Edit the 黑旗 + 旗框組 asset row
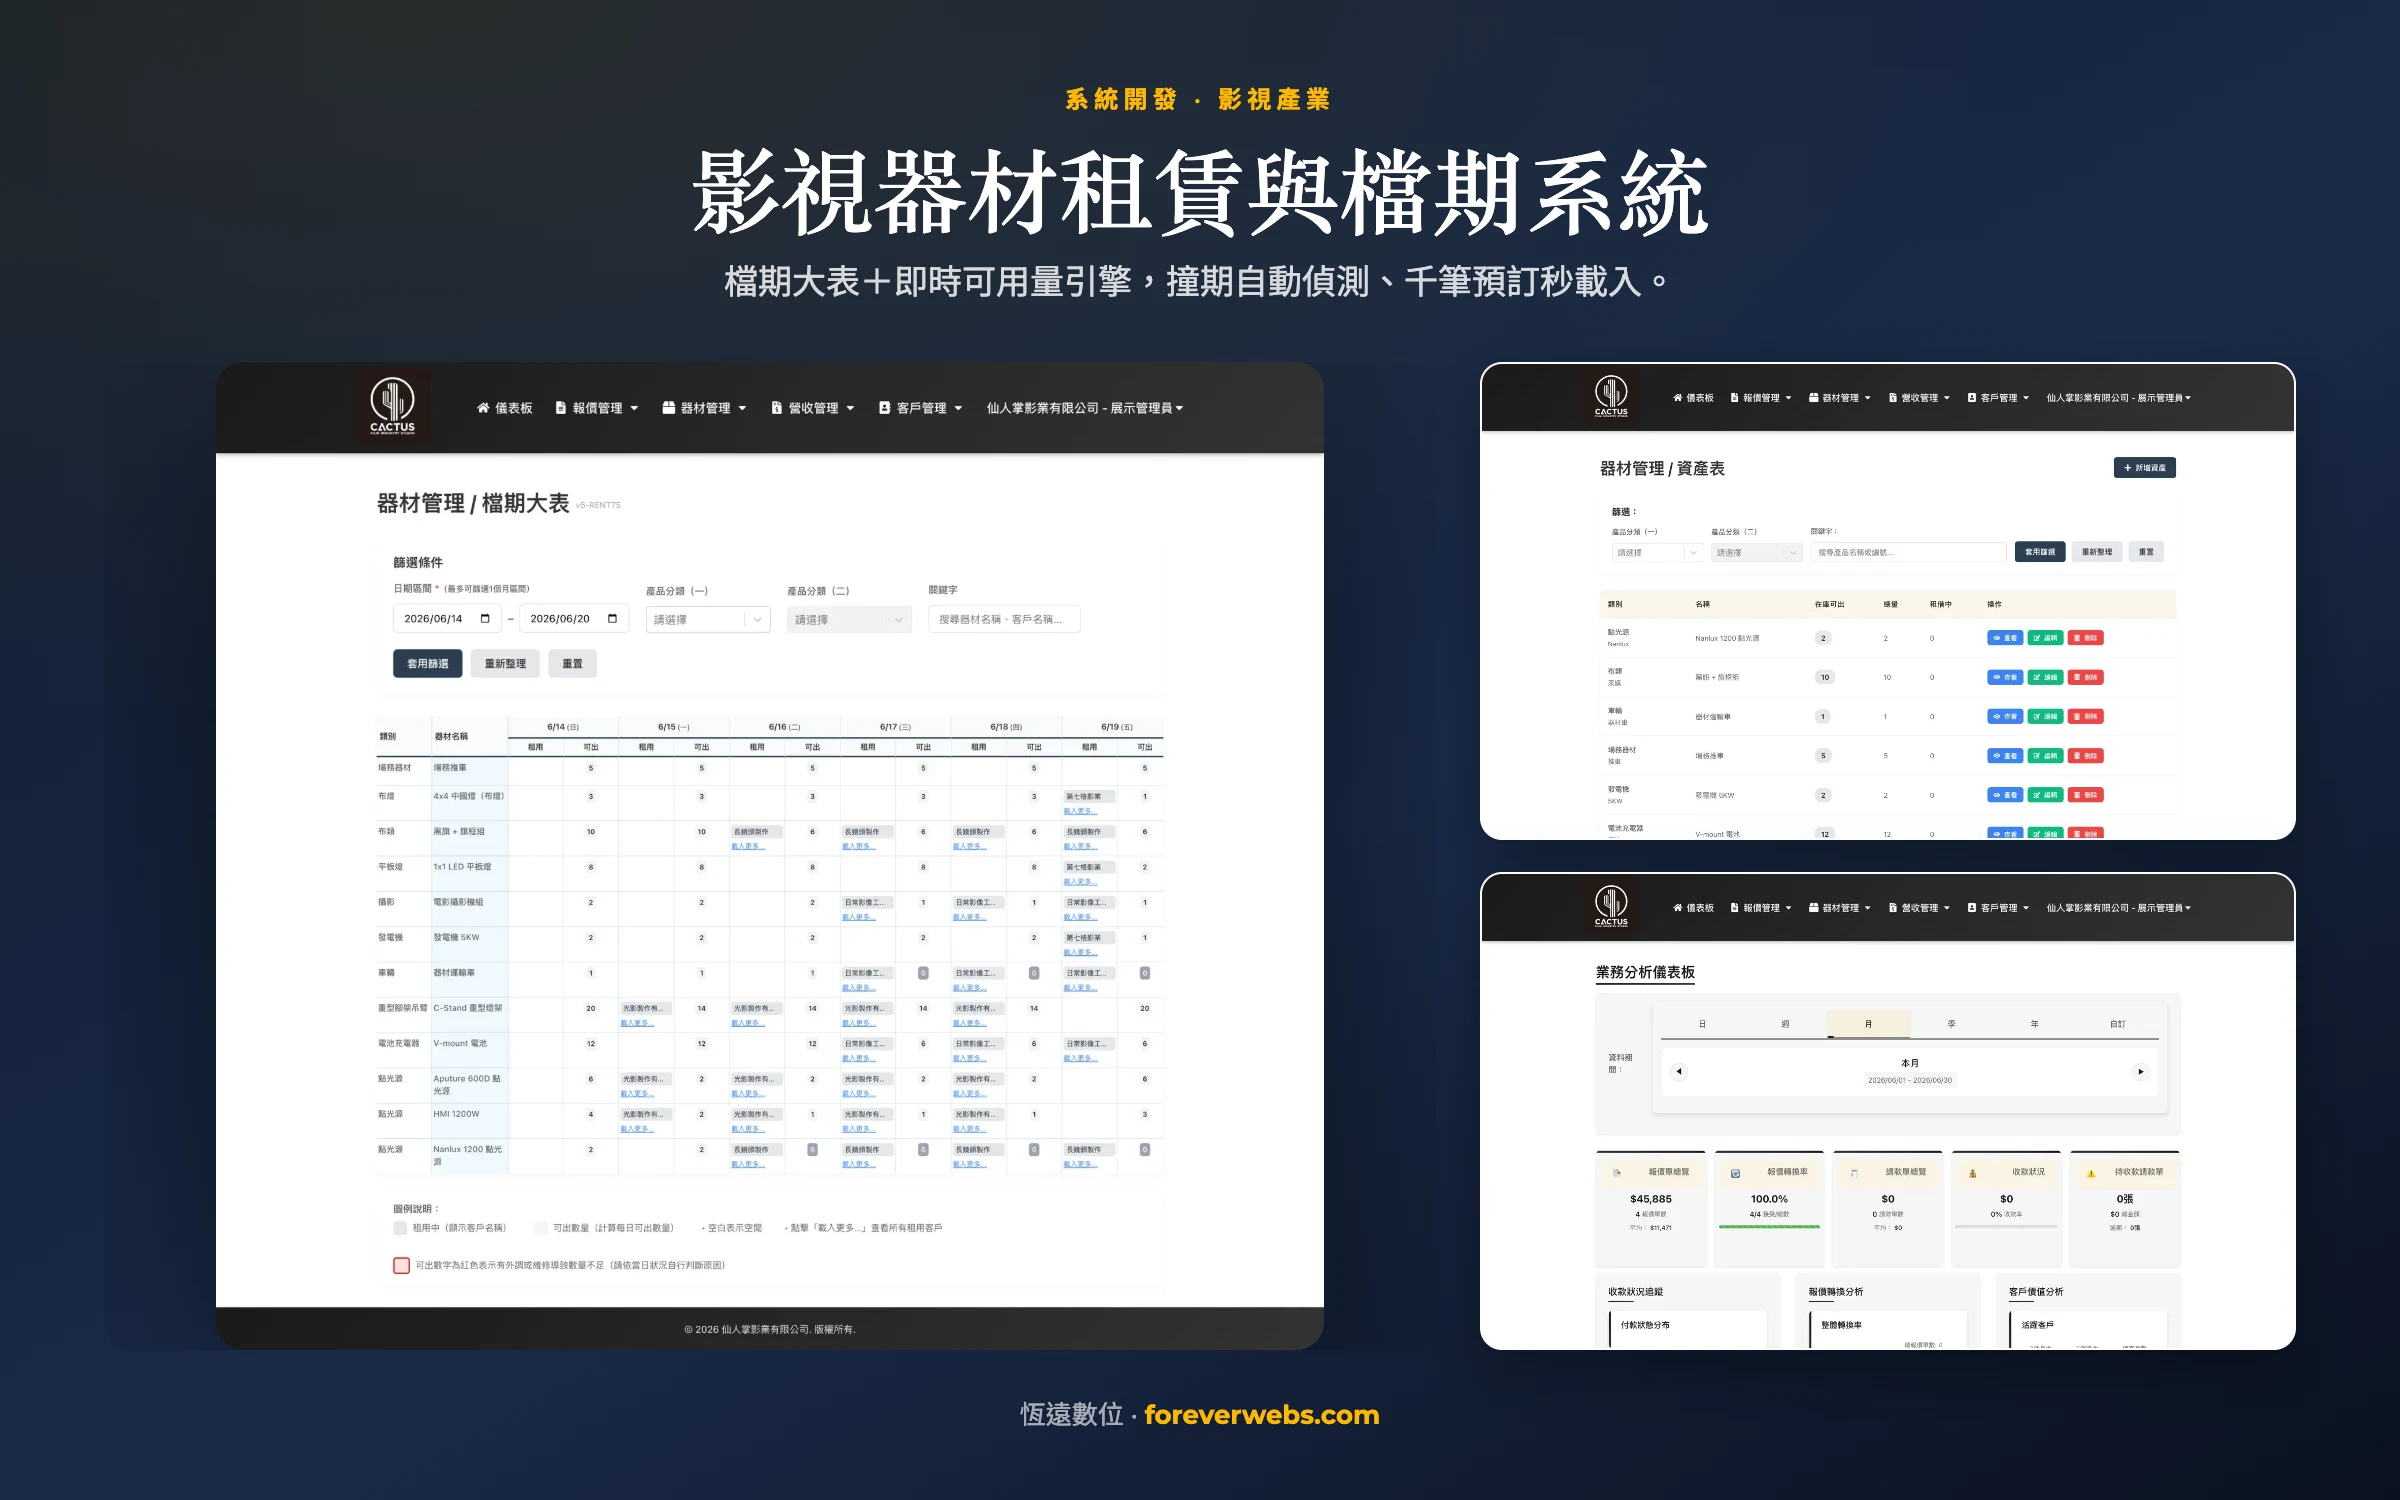 (2045, 677)
